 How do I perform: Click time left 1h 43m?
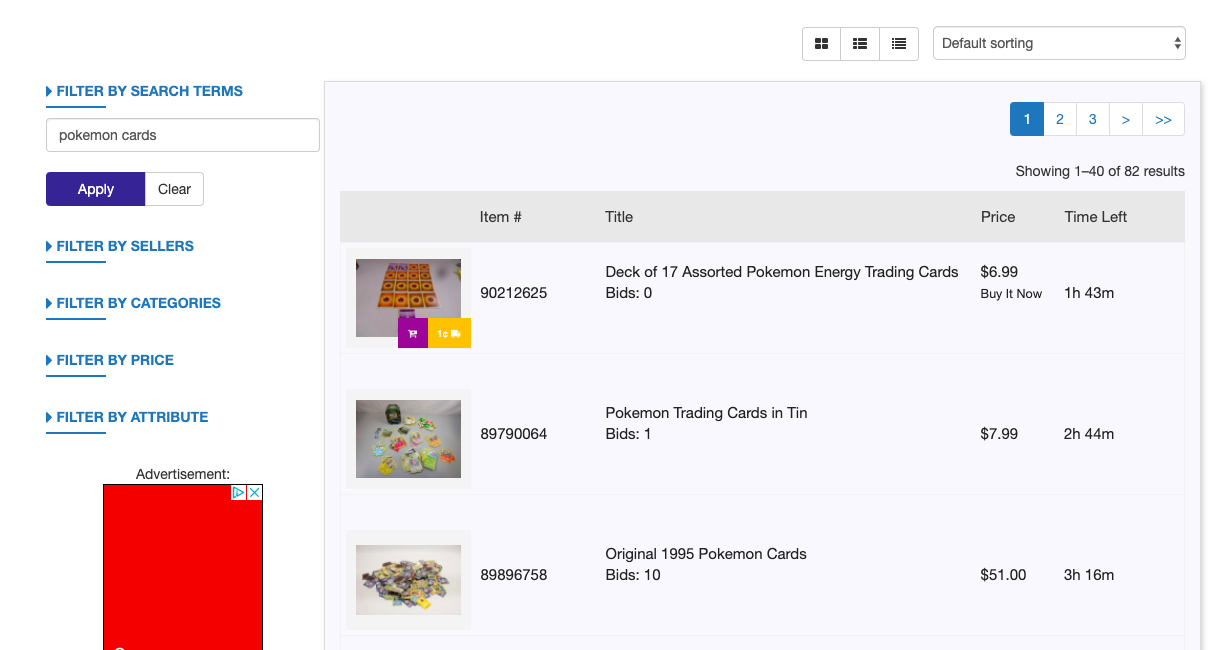pyautogui.click(x=1089, y=293)
